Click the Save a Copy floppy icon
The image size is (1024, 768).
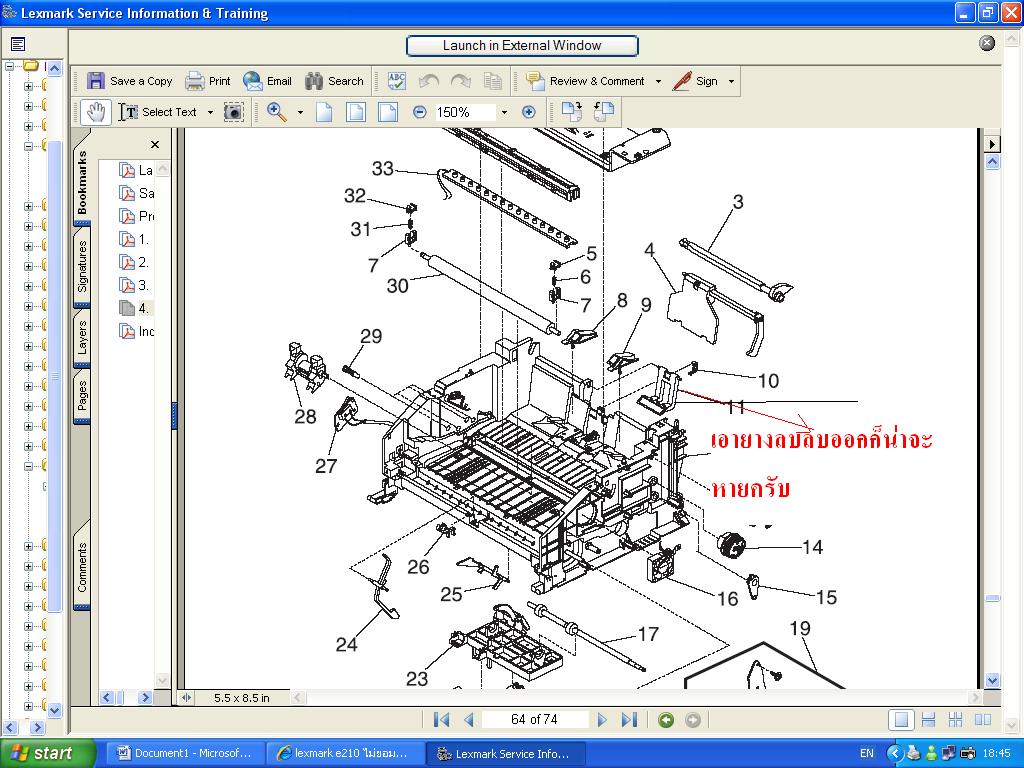96,81
